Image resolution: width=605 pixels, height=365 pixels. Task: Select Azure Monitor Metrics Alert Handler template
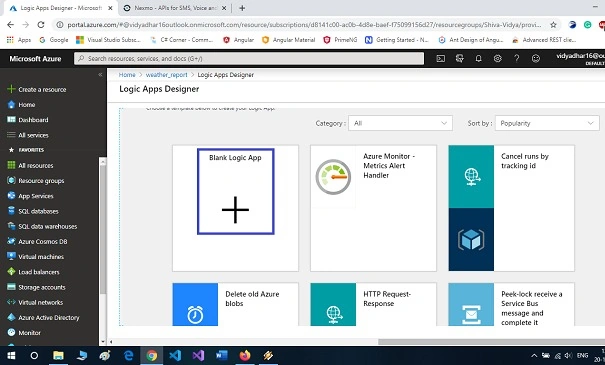click(x=373, y=208)
